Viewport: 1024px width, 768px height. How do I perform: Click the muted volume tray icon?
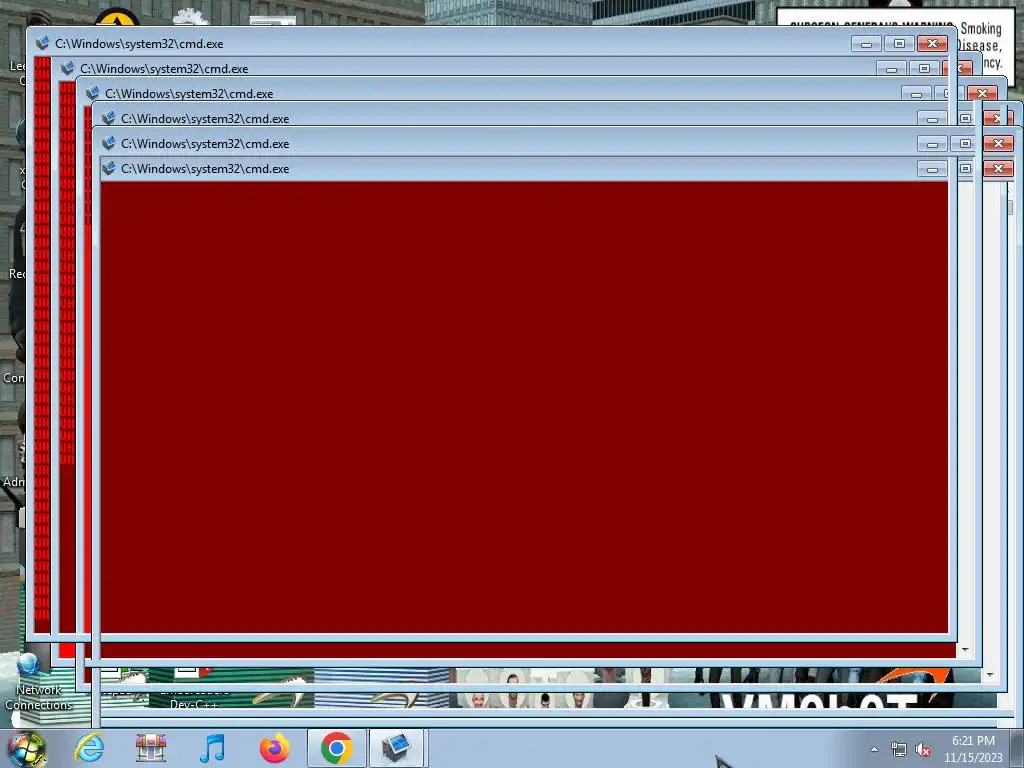[x=923, y=750]
